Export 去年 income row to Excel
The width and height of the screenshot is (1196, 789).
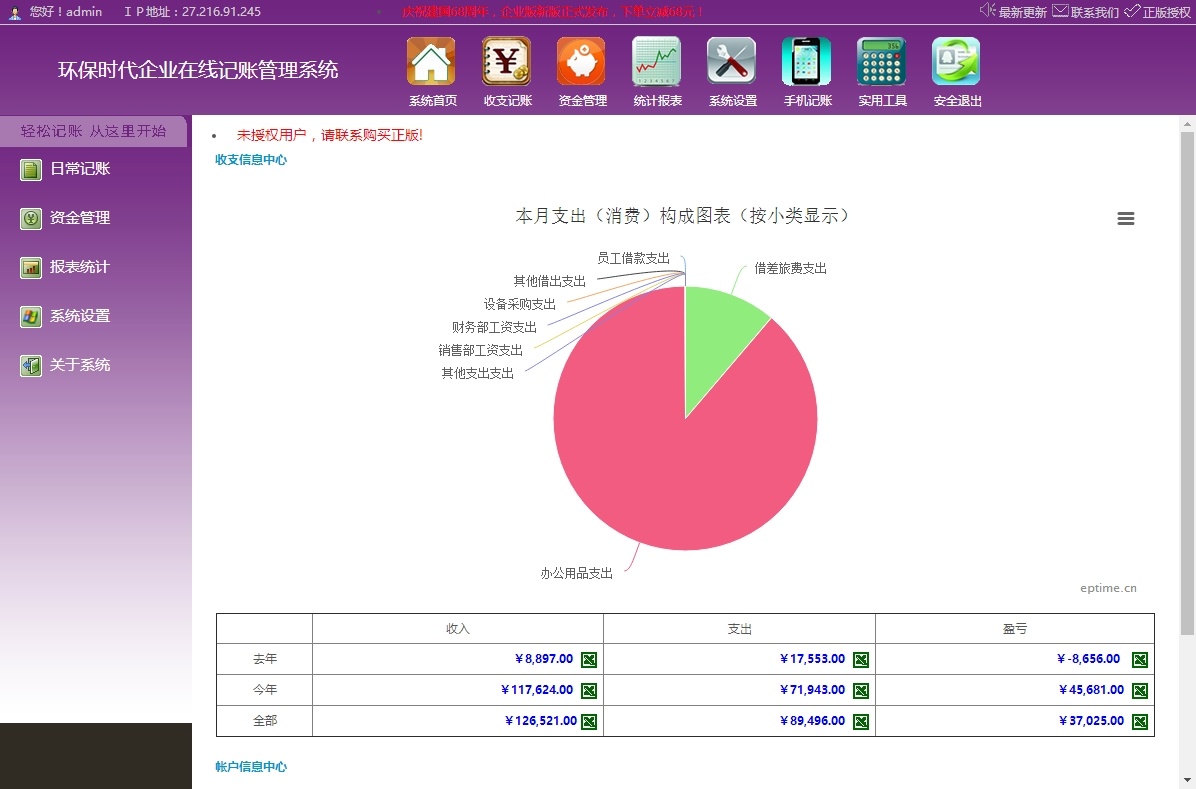(x=590, y=659)
